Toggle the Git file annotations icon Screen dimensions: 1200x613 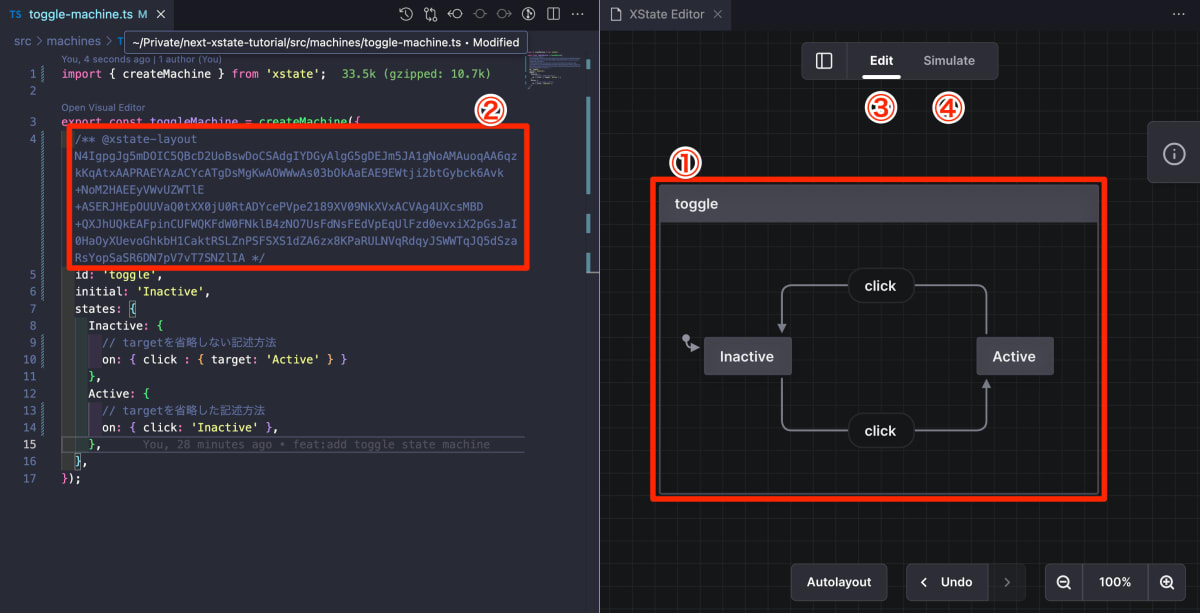528,14
